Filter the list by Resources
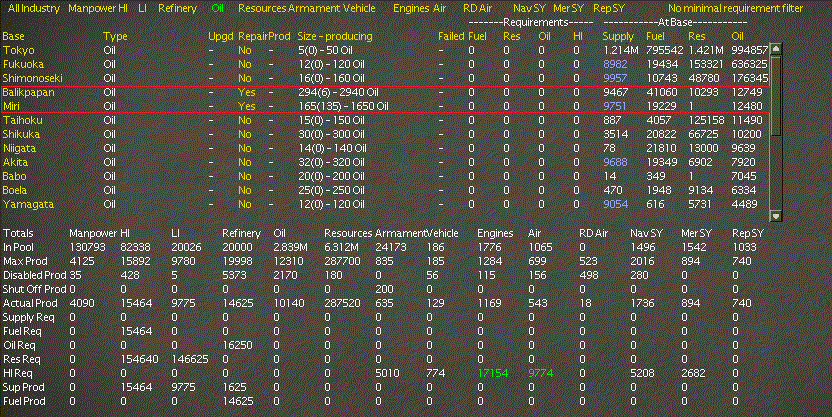Screen dimensions: 832x417 [262, 8]
